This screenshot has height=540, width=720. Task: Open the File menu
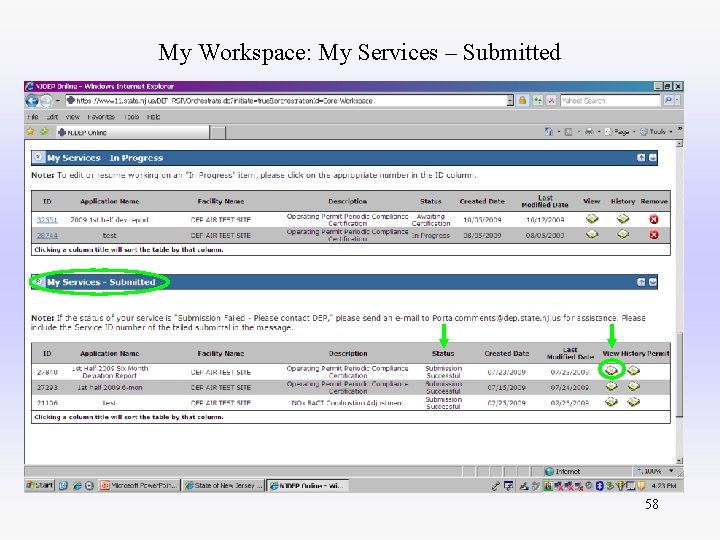[33, 117]
